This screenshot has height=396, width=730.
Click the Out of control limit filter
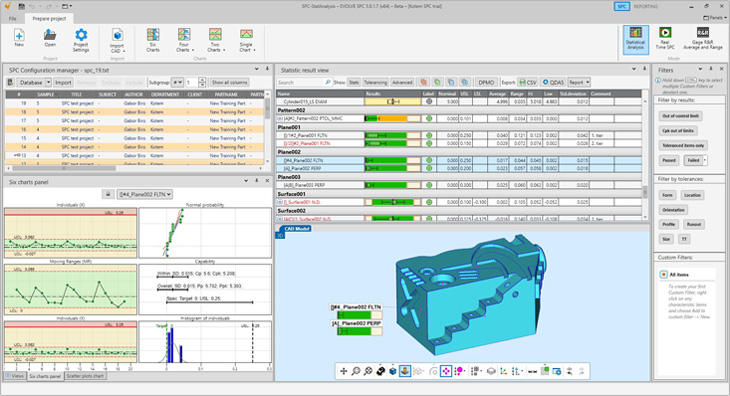[680, 116]
